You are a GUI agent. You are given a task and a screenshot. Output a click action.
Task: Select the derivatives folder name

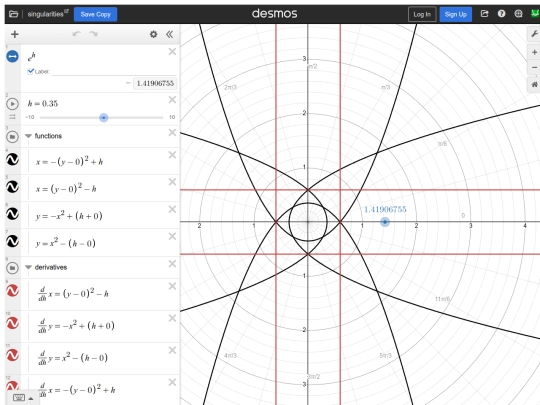coord(51,267)
